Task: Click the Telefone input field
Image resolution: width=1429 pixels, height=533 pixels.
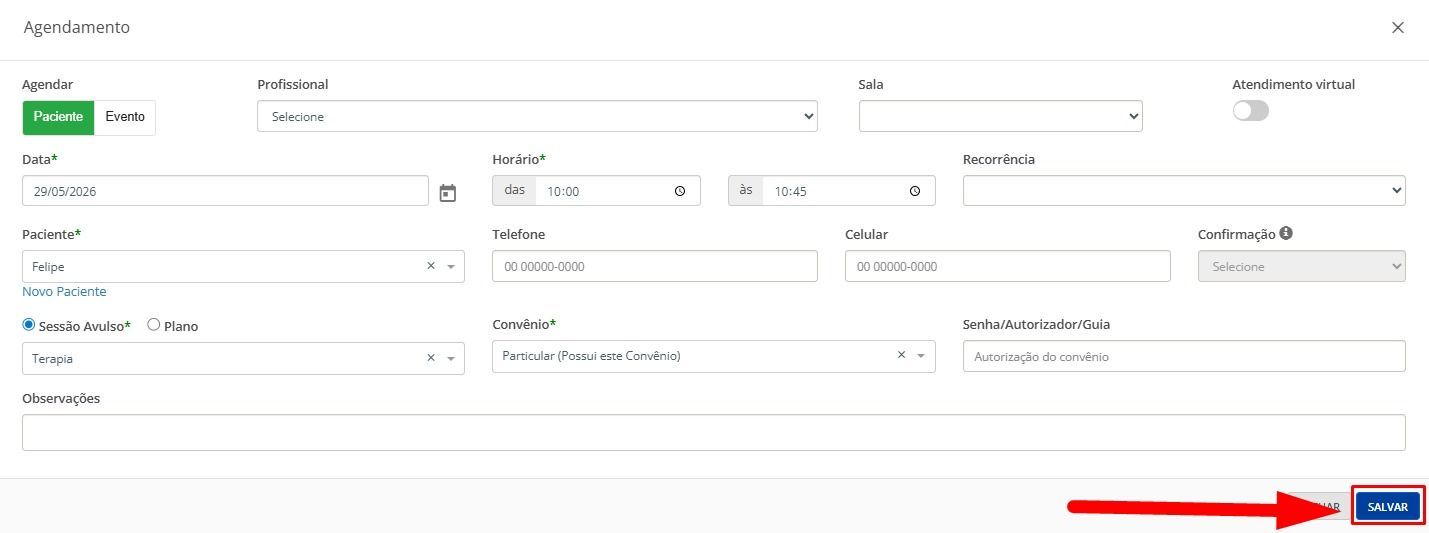Action: [655, 266]
